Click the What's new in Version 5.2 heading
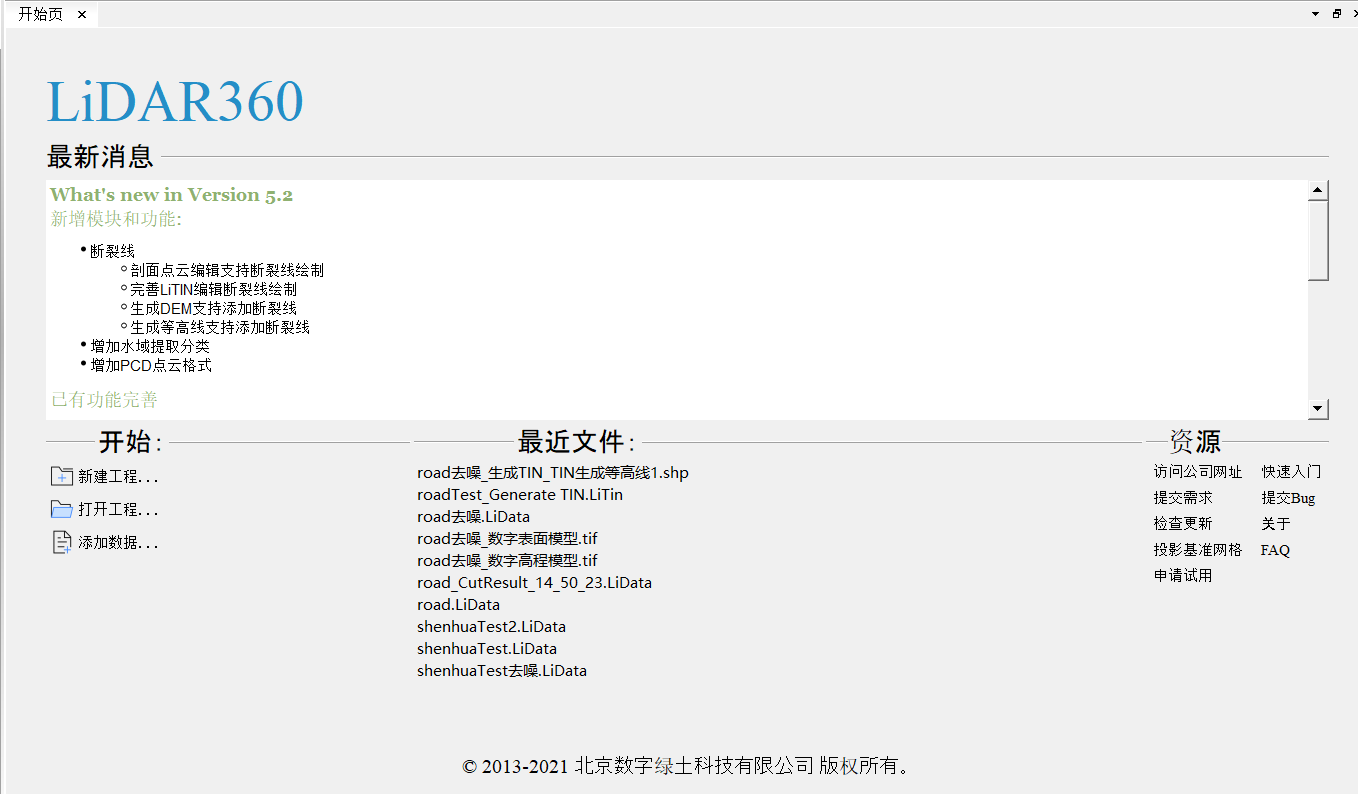Viewport: 1358px width, 794px height. [x=171, y=195]
